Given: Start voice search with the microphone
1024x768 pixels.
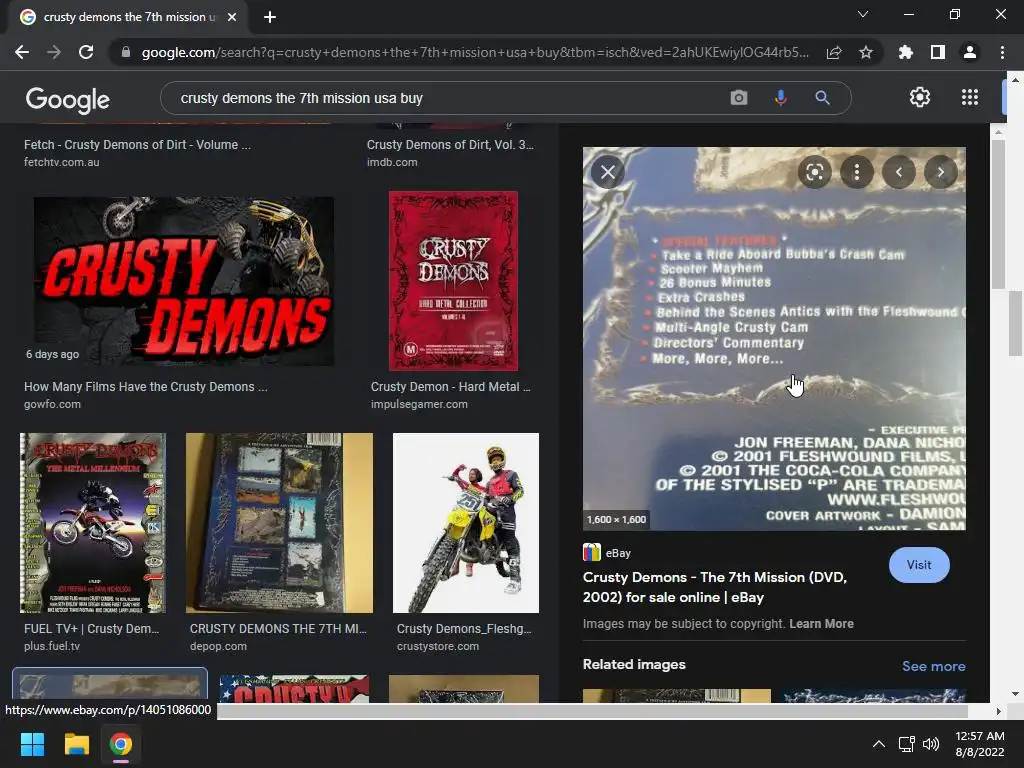Looking at the screenshot, I should (780, 98).
